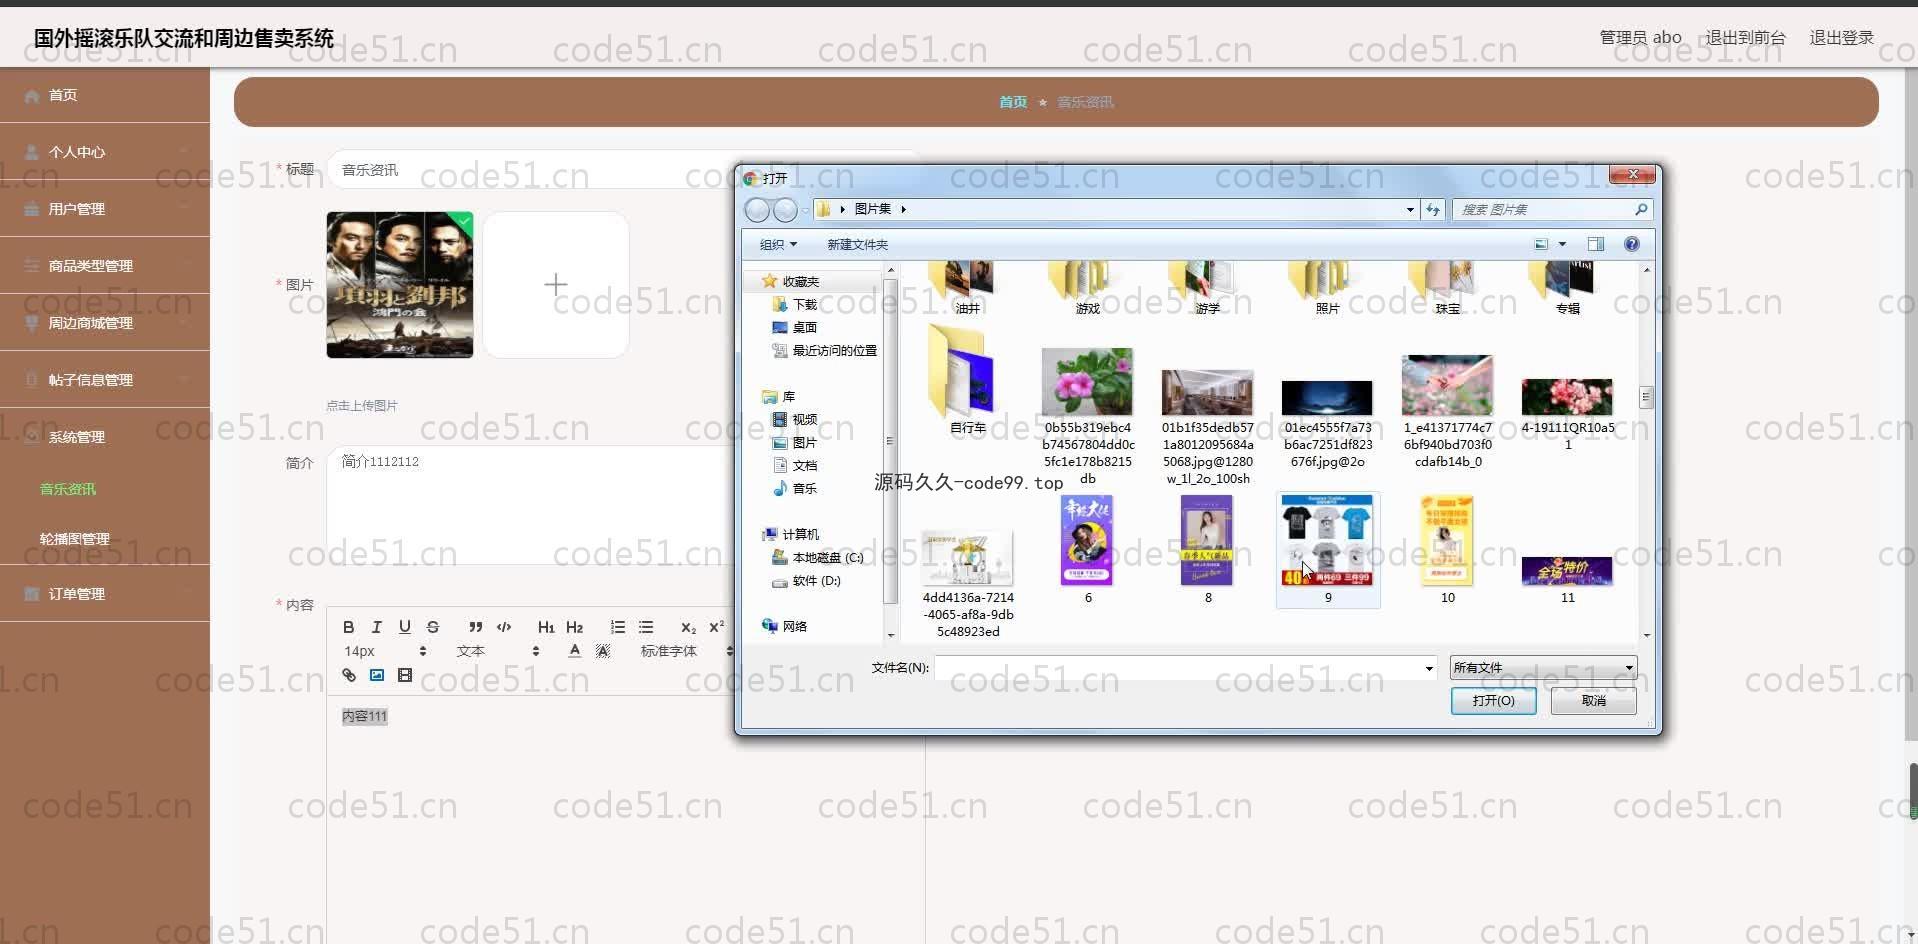Expand the 文件名 history dropdown
This screenshot has height=944, width=1918.
[x=1429, y=668]
